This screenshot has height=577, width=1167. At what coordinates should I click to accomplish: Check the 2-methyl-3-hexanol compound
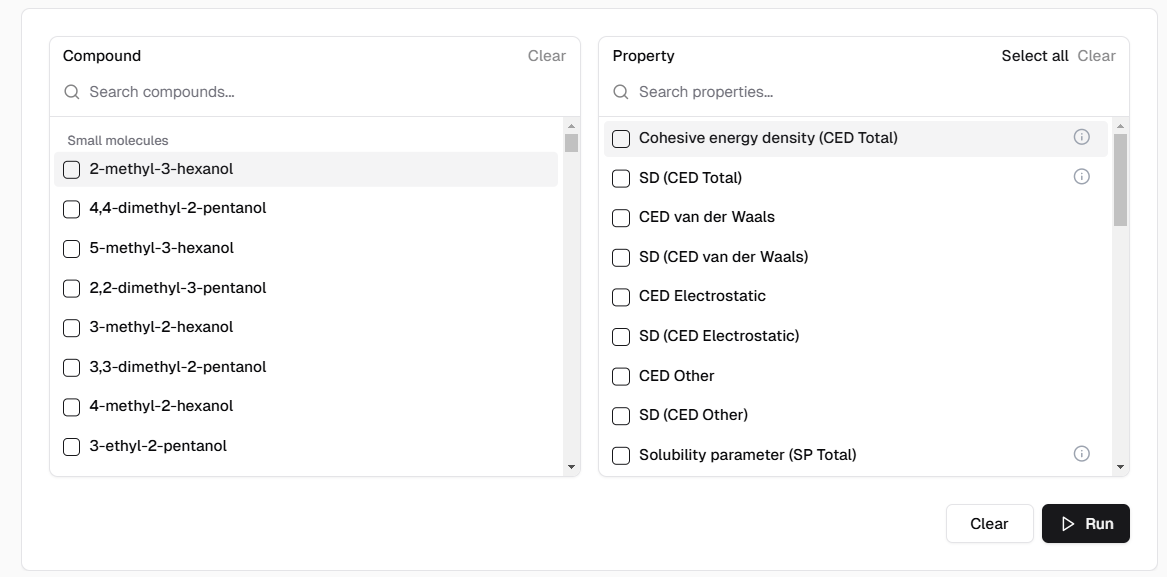tap(72, 170)
